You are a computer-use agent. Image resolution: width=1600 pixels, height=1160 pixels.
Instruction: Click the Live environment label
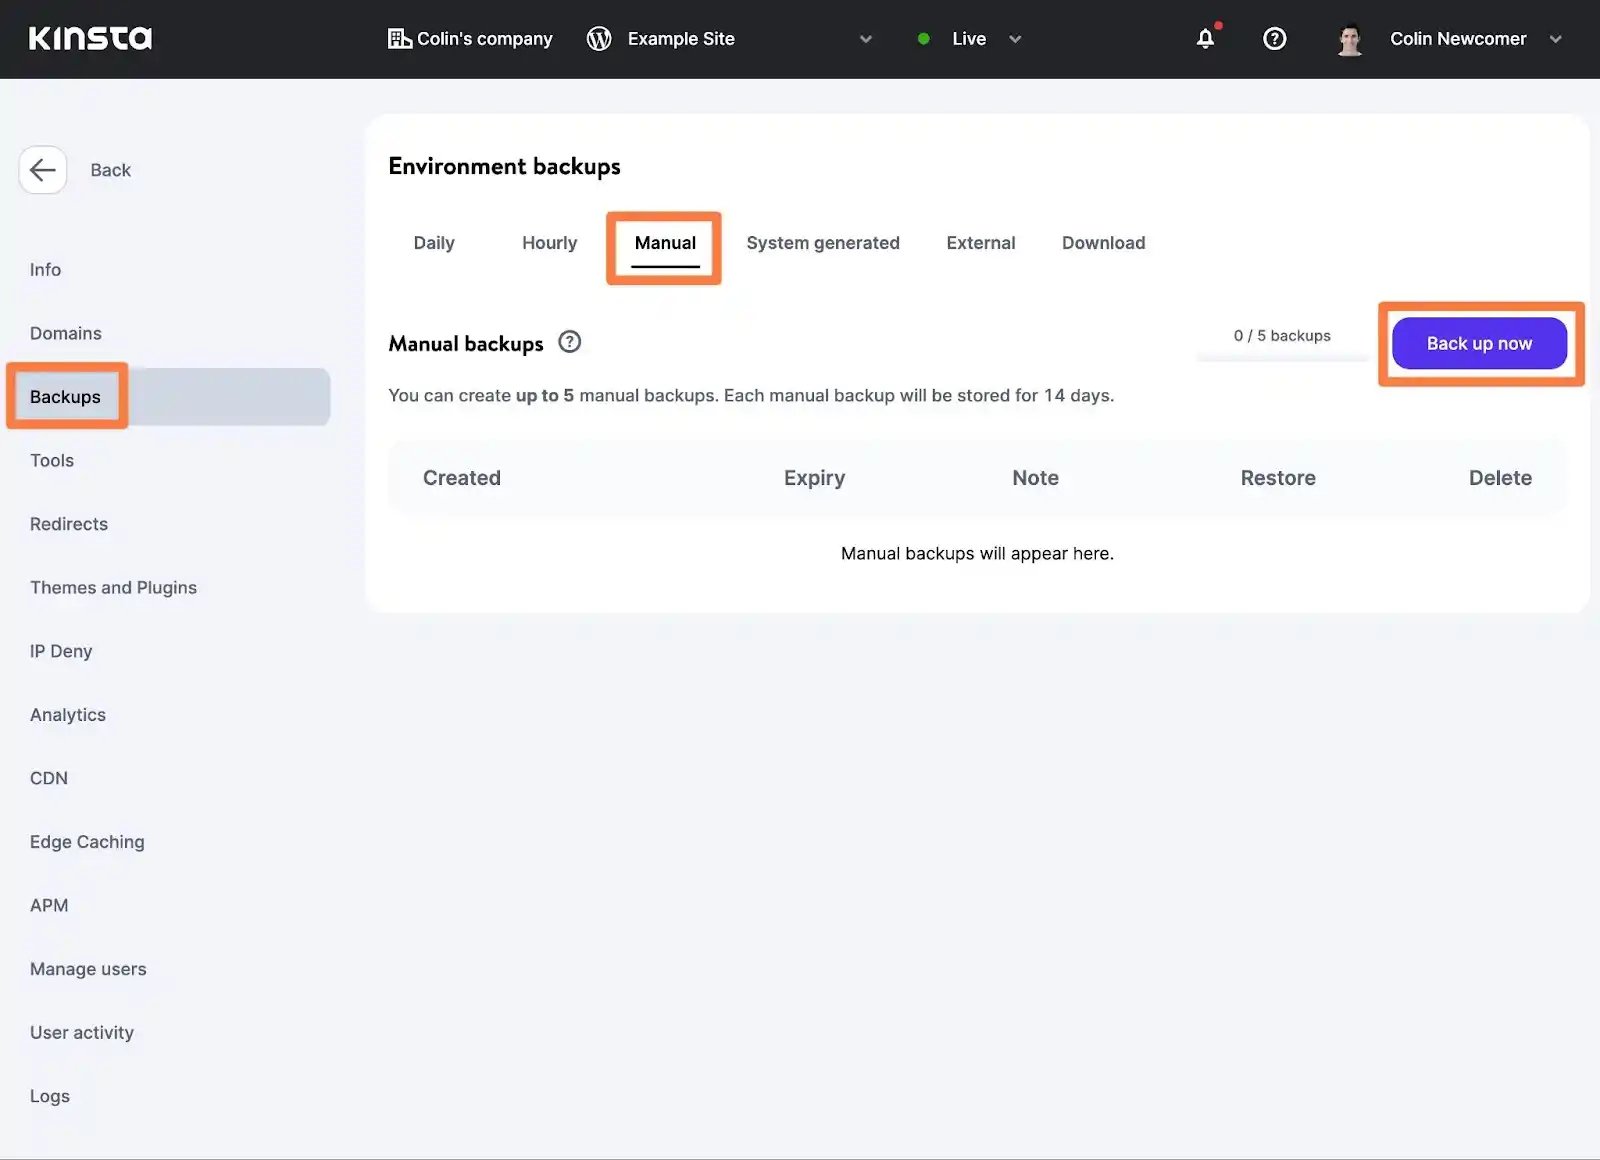point(969,39)
